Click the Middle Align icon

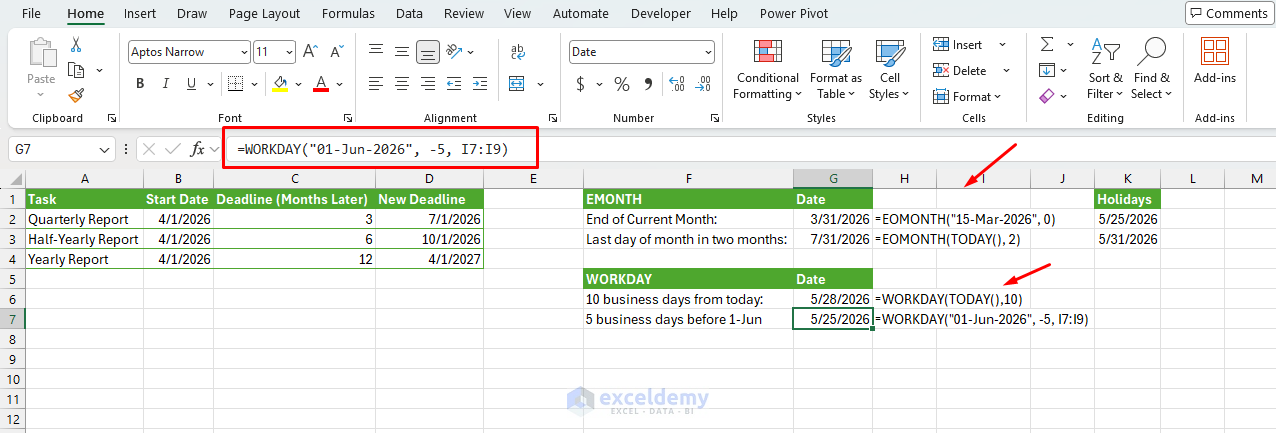click(x=402, y=52)
